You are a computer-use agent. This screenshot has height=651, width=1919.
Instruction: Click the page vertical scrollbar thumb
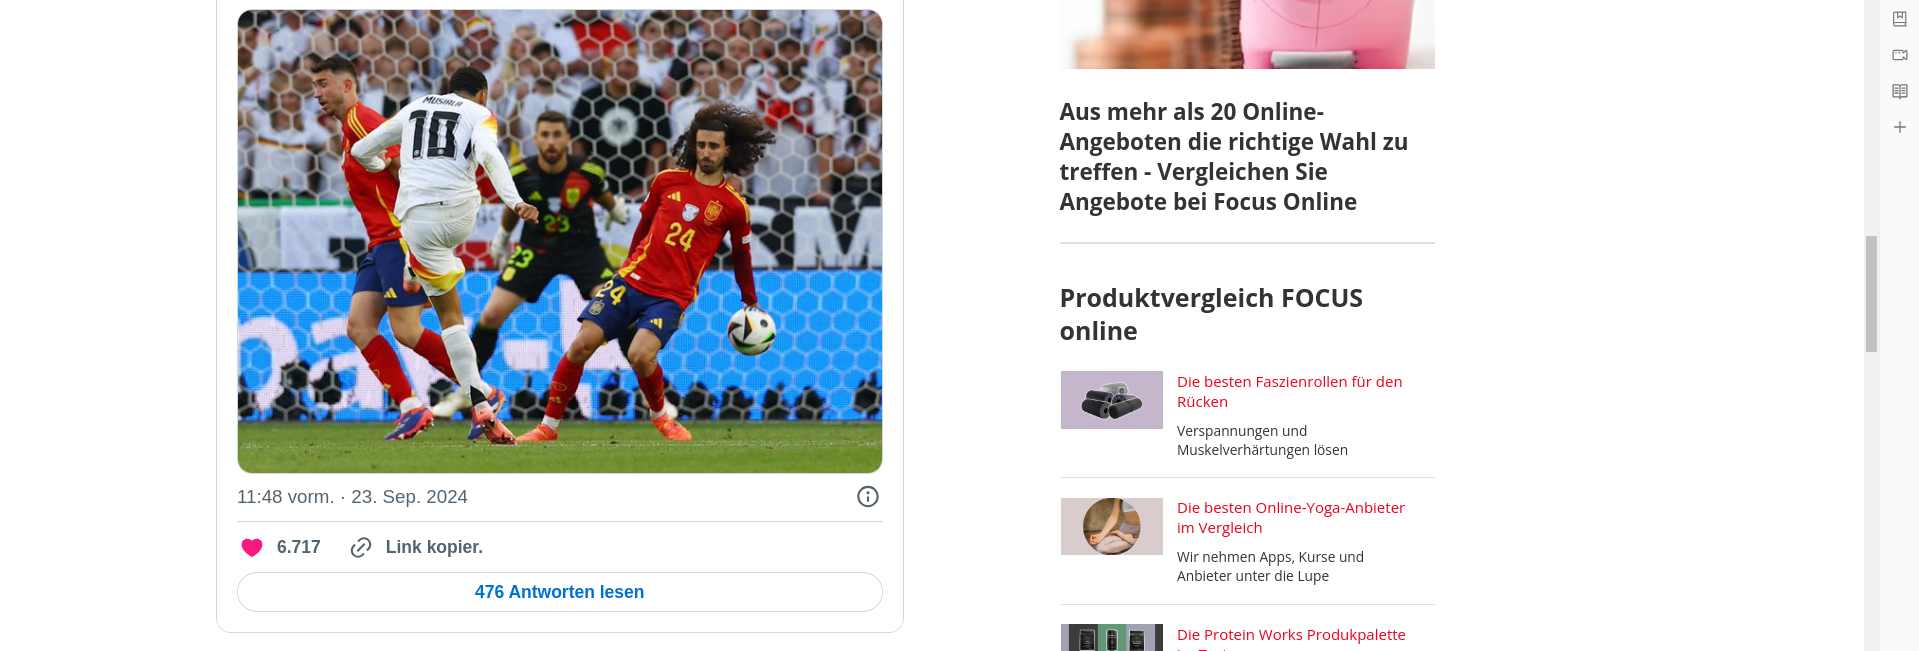pyautogui.click(x=1871, y=294)
